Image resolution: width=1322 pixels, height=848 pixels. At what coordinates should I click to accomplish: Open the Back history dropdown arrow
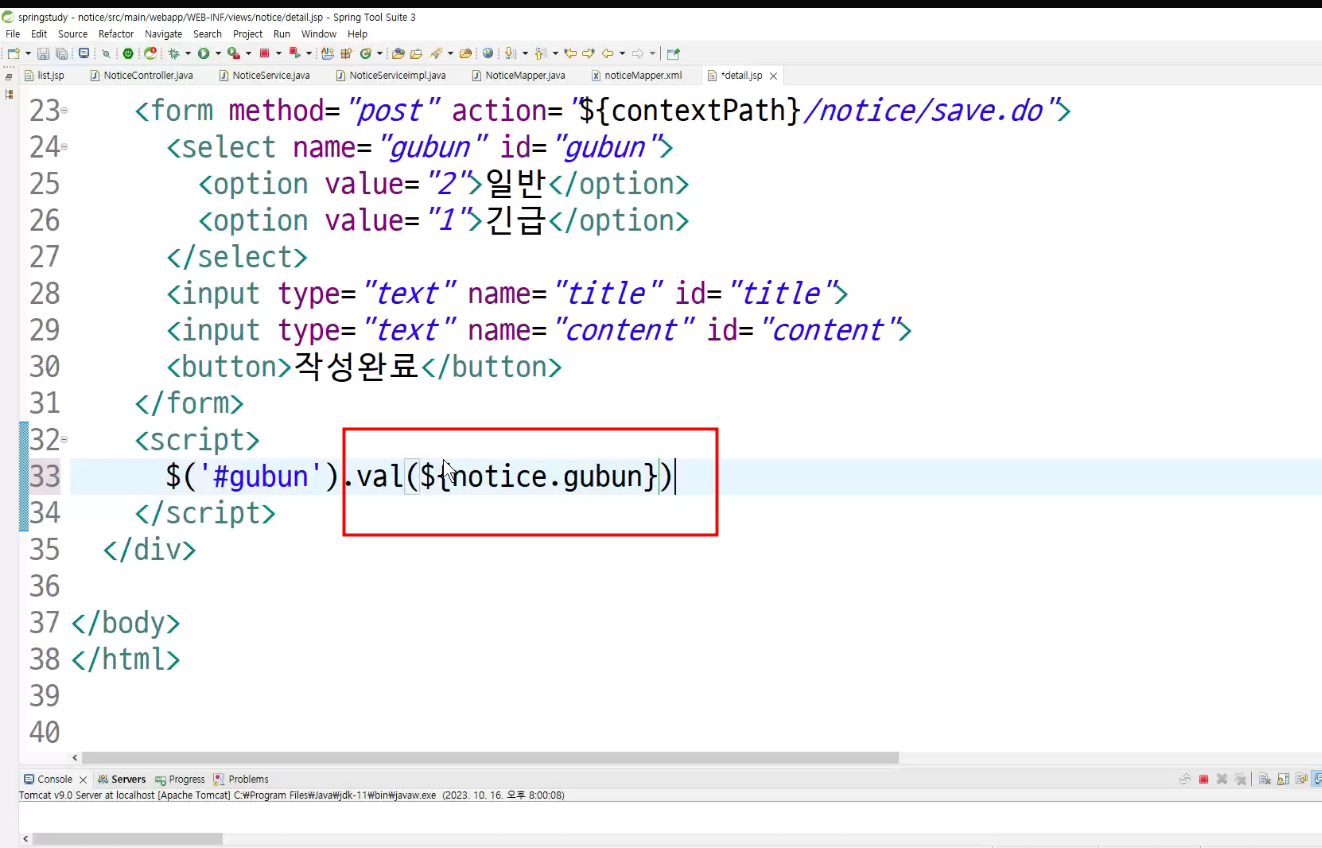pyautogui.click(x=622, y=54)
